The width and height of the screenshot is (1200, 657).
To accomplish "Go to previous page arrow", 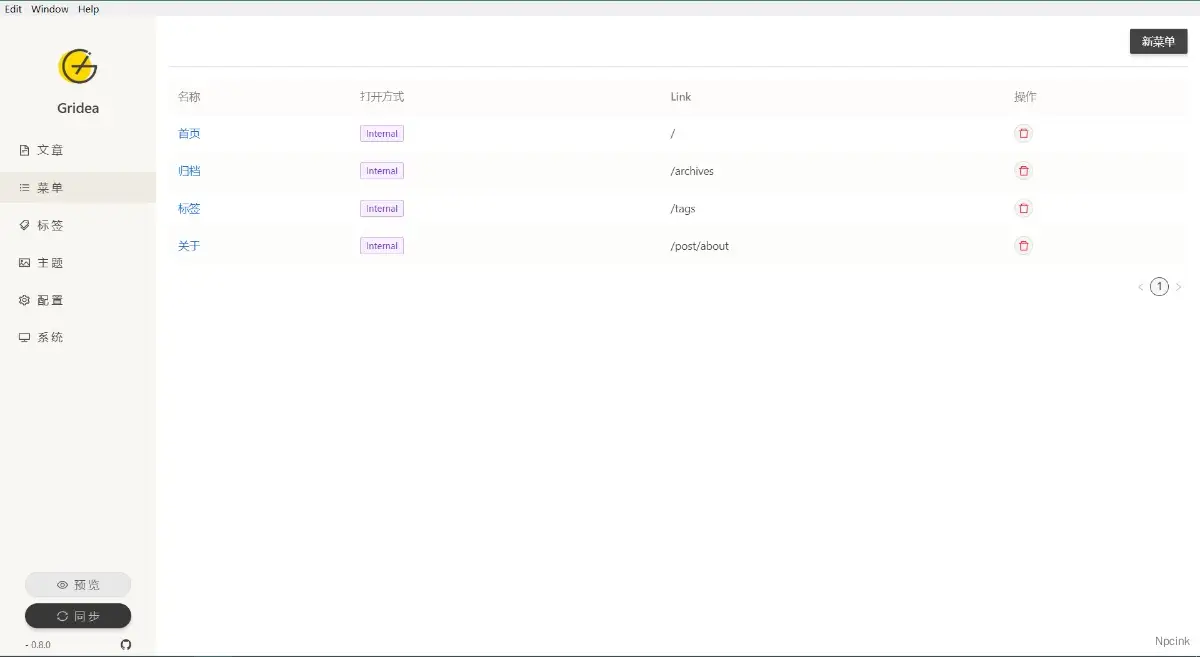I will point(1140,287).
